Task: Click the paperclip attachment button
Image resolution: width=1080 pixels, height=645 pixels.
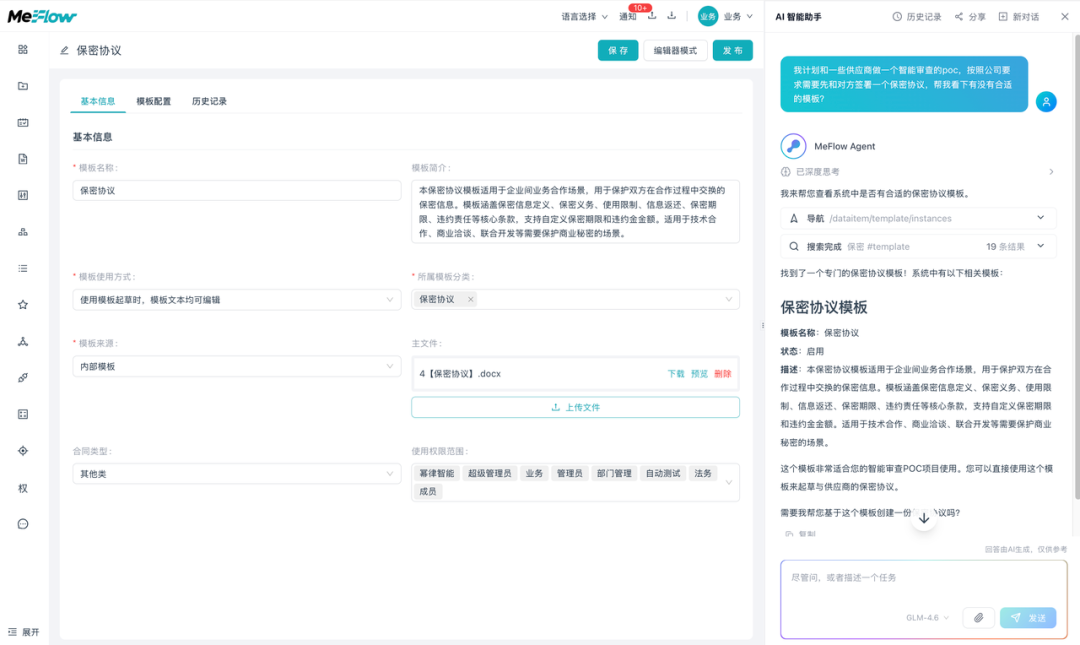Action: point(978,617)
